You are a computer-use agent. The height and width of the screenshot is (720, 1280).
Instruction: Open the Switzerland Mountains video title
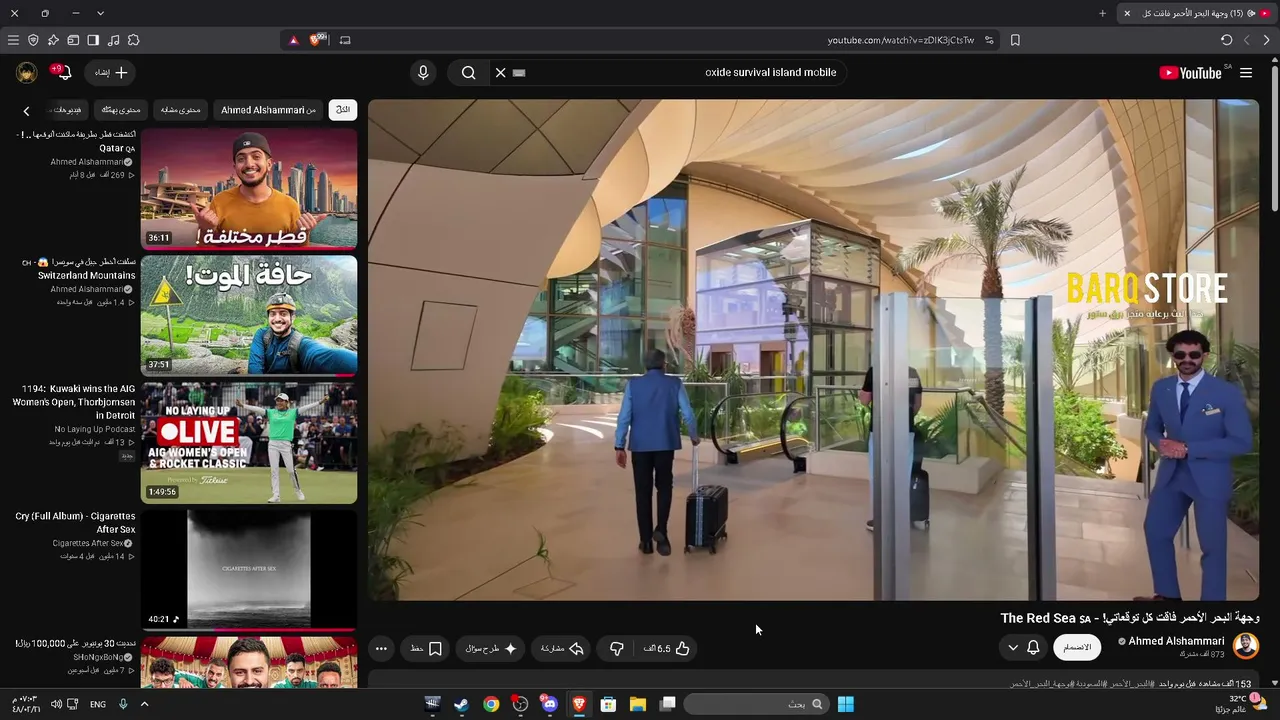(x=80, y=269)
